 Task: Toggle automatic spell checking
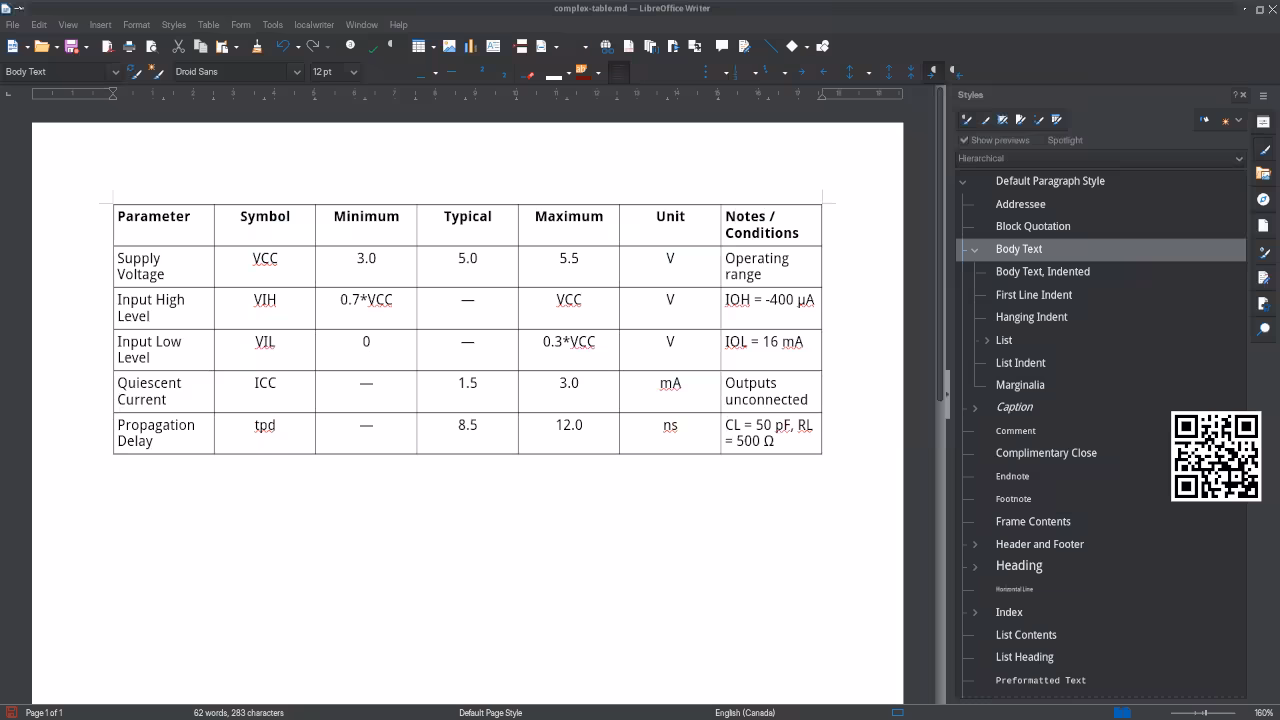372,46
